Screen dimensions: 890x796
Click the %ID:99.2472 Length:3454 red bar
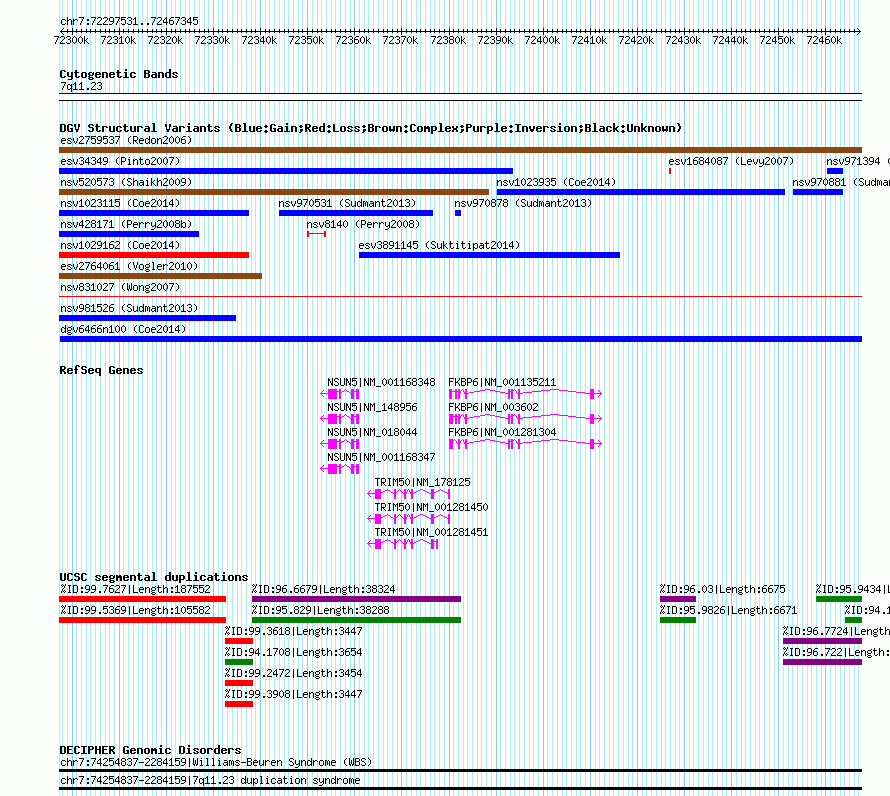239,683
